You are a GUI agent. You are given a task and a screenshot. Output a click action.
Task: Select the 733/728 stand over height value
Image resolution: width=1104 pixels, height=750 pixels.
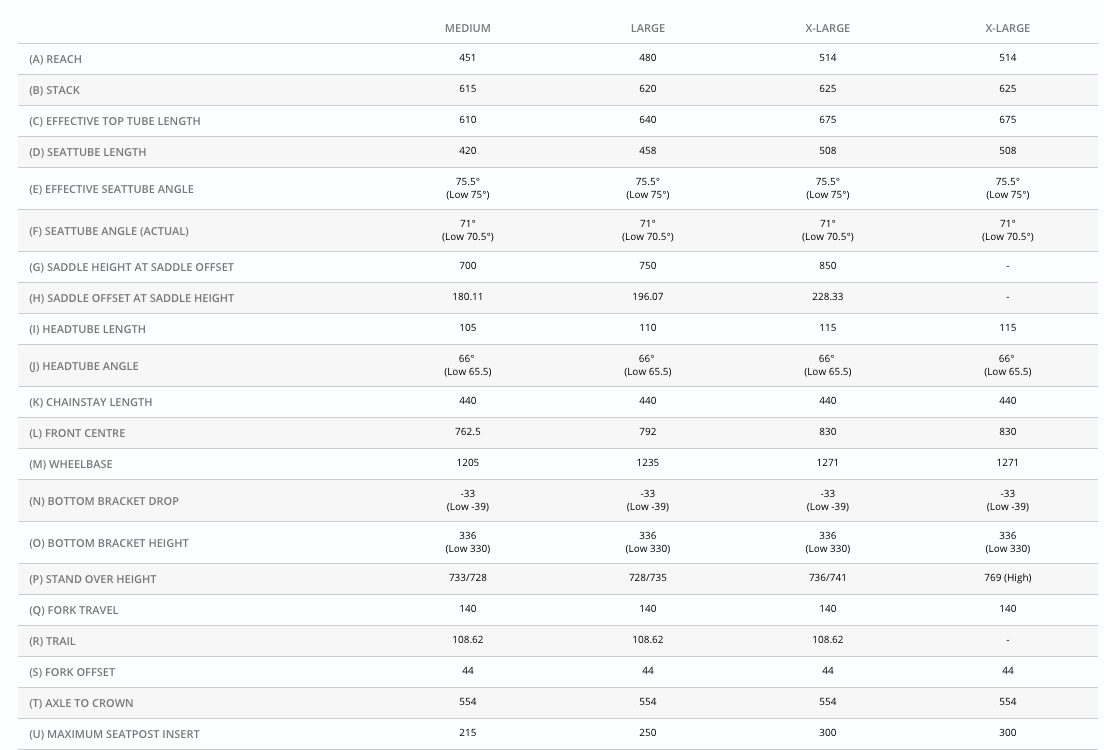[x=468, y=578]
